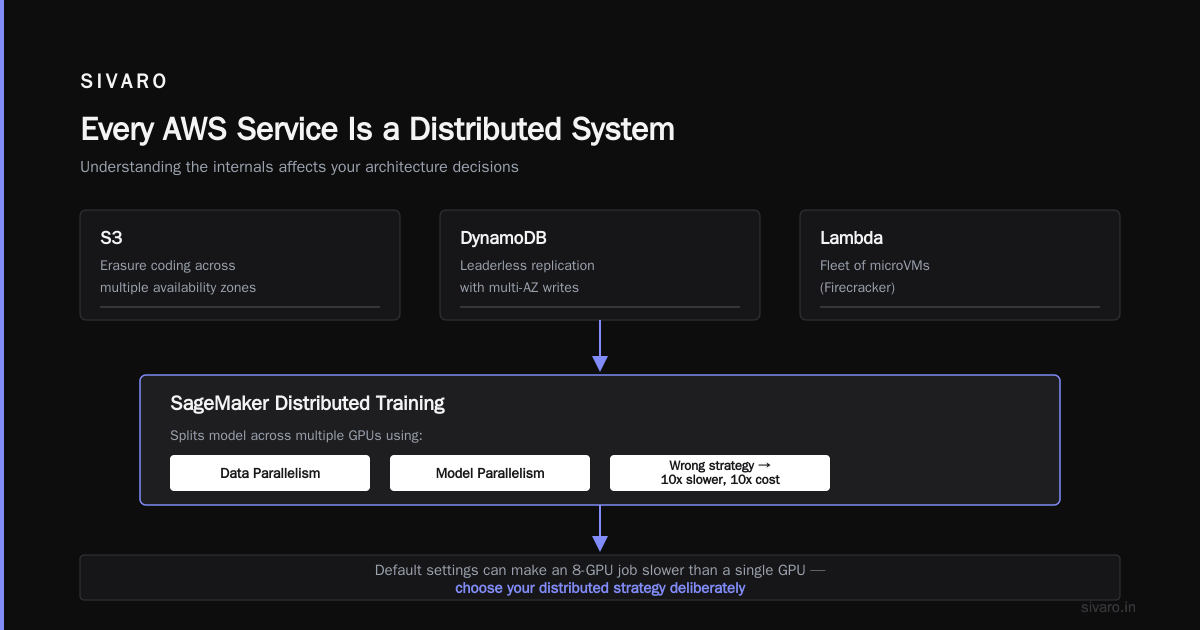Screen dimensions: 1200x630
Task: Click the 'multiple availability zones' line
Action: (178, 287)
